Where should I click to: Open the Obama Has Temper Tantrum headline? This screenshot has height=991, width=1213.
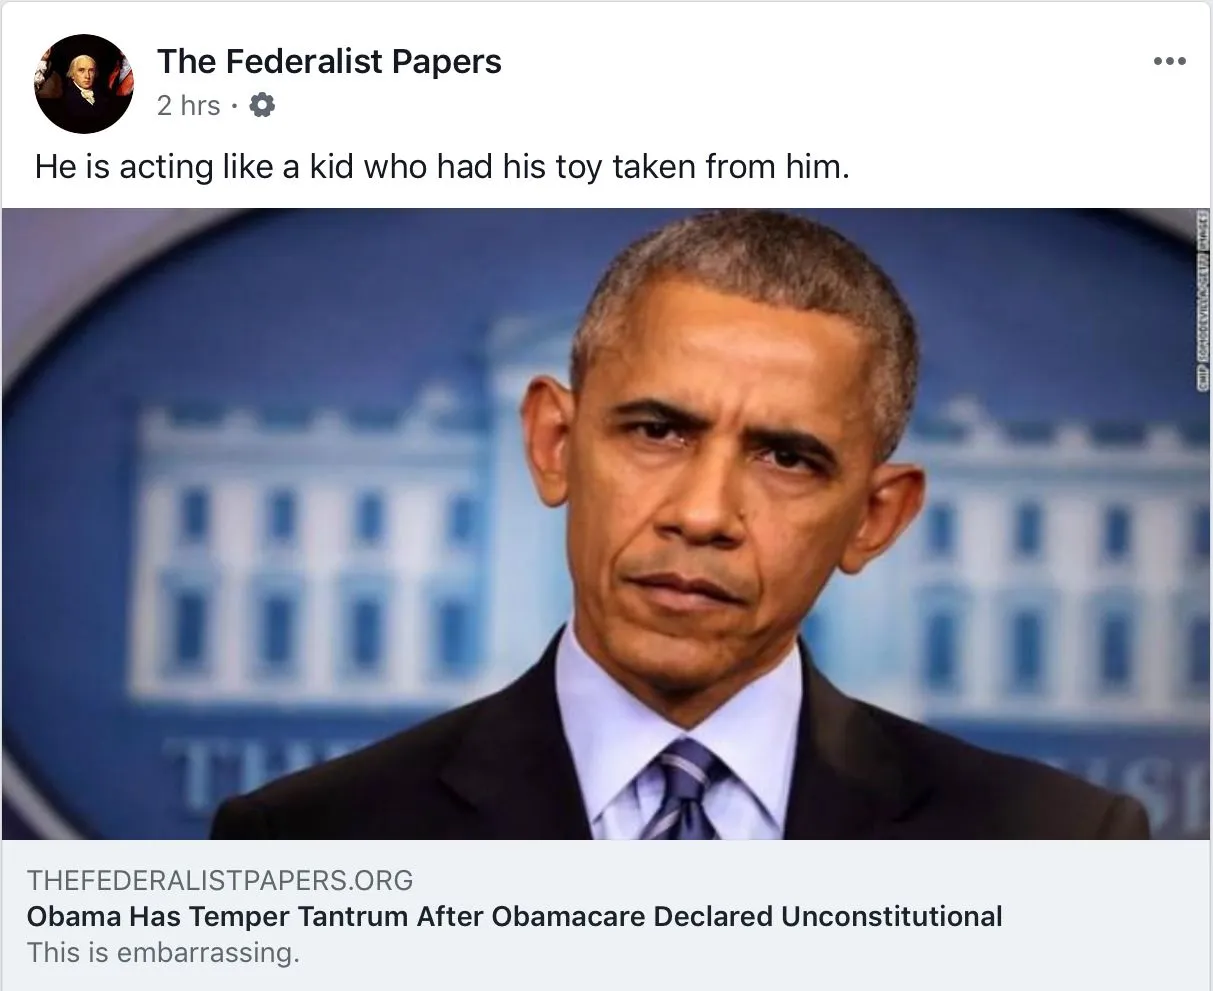tap(514, 916)
